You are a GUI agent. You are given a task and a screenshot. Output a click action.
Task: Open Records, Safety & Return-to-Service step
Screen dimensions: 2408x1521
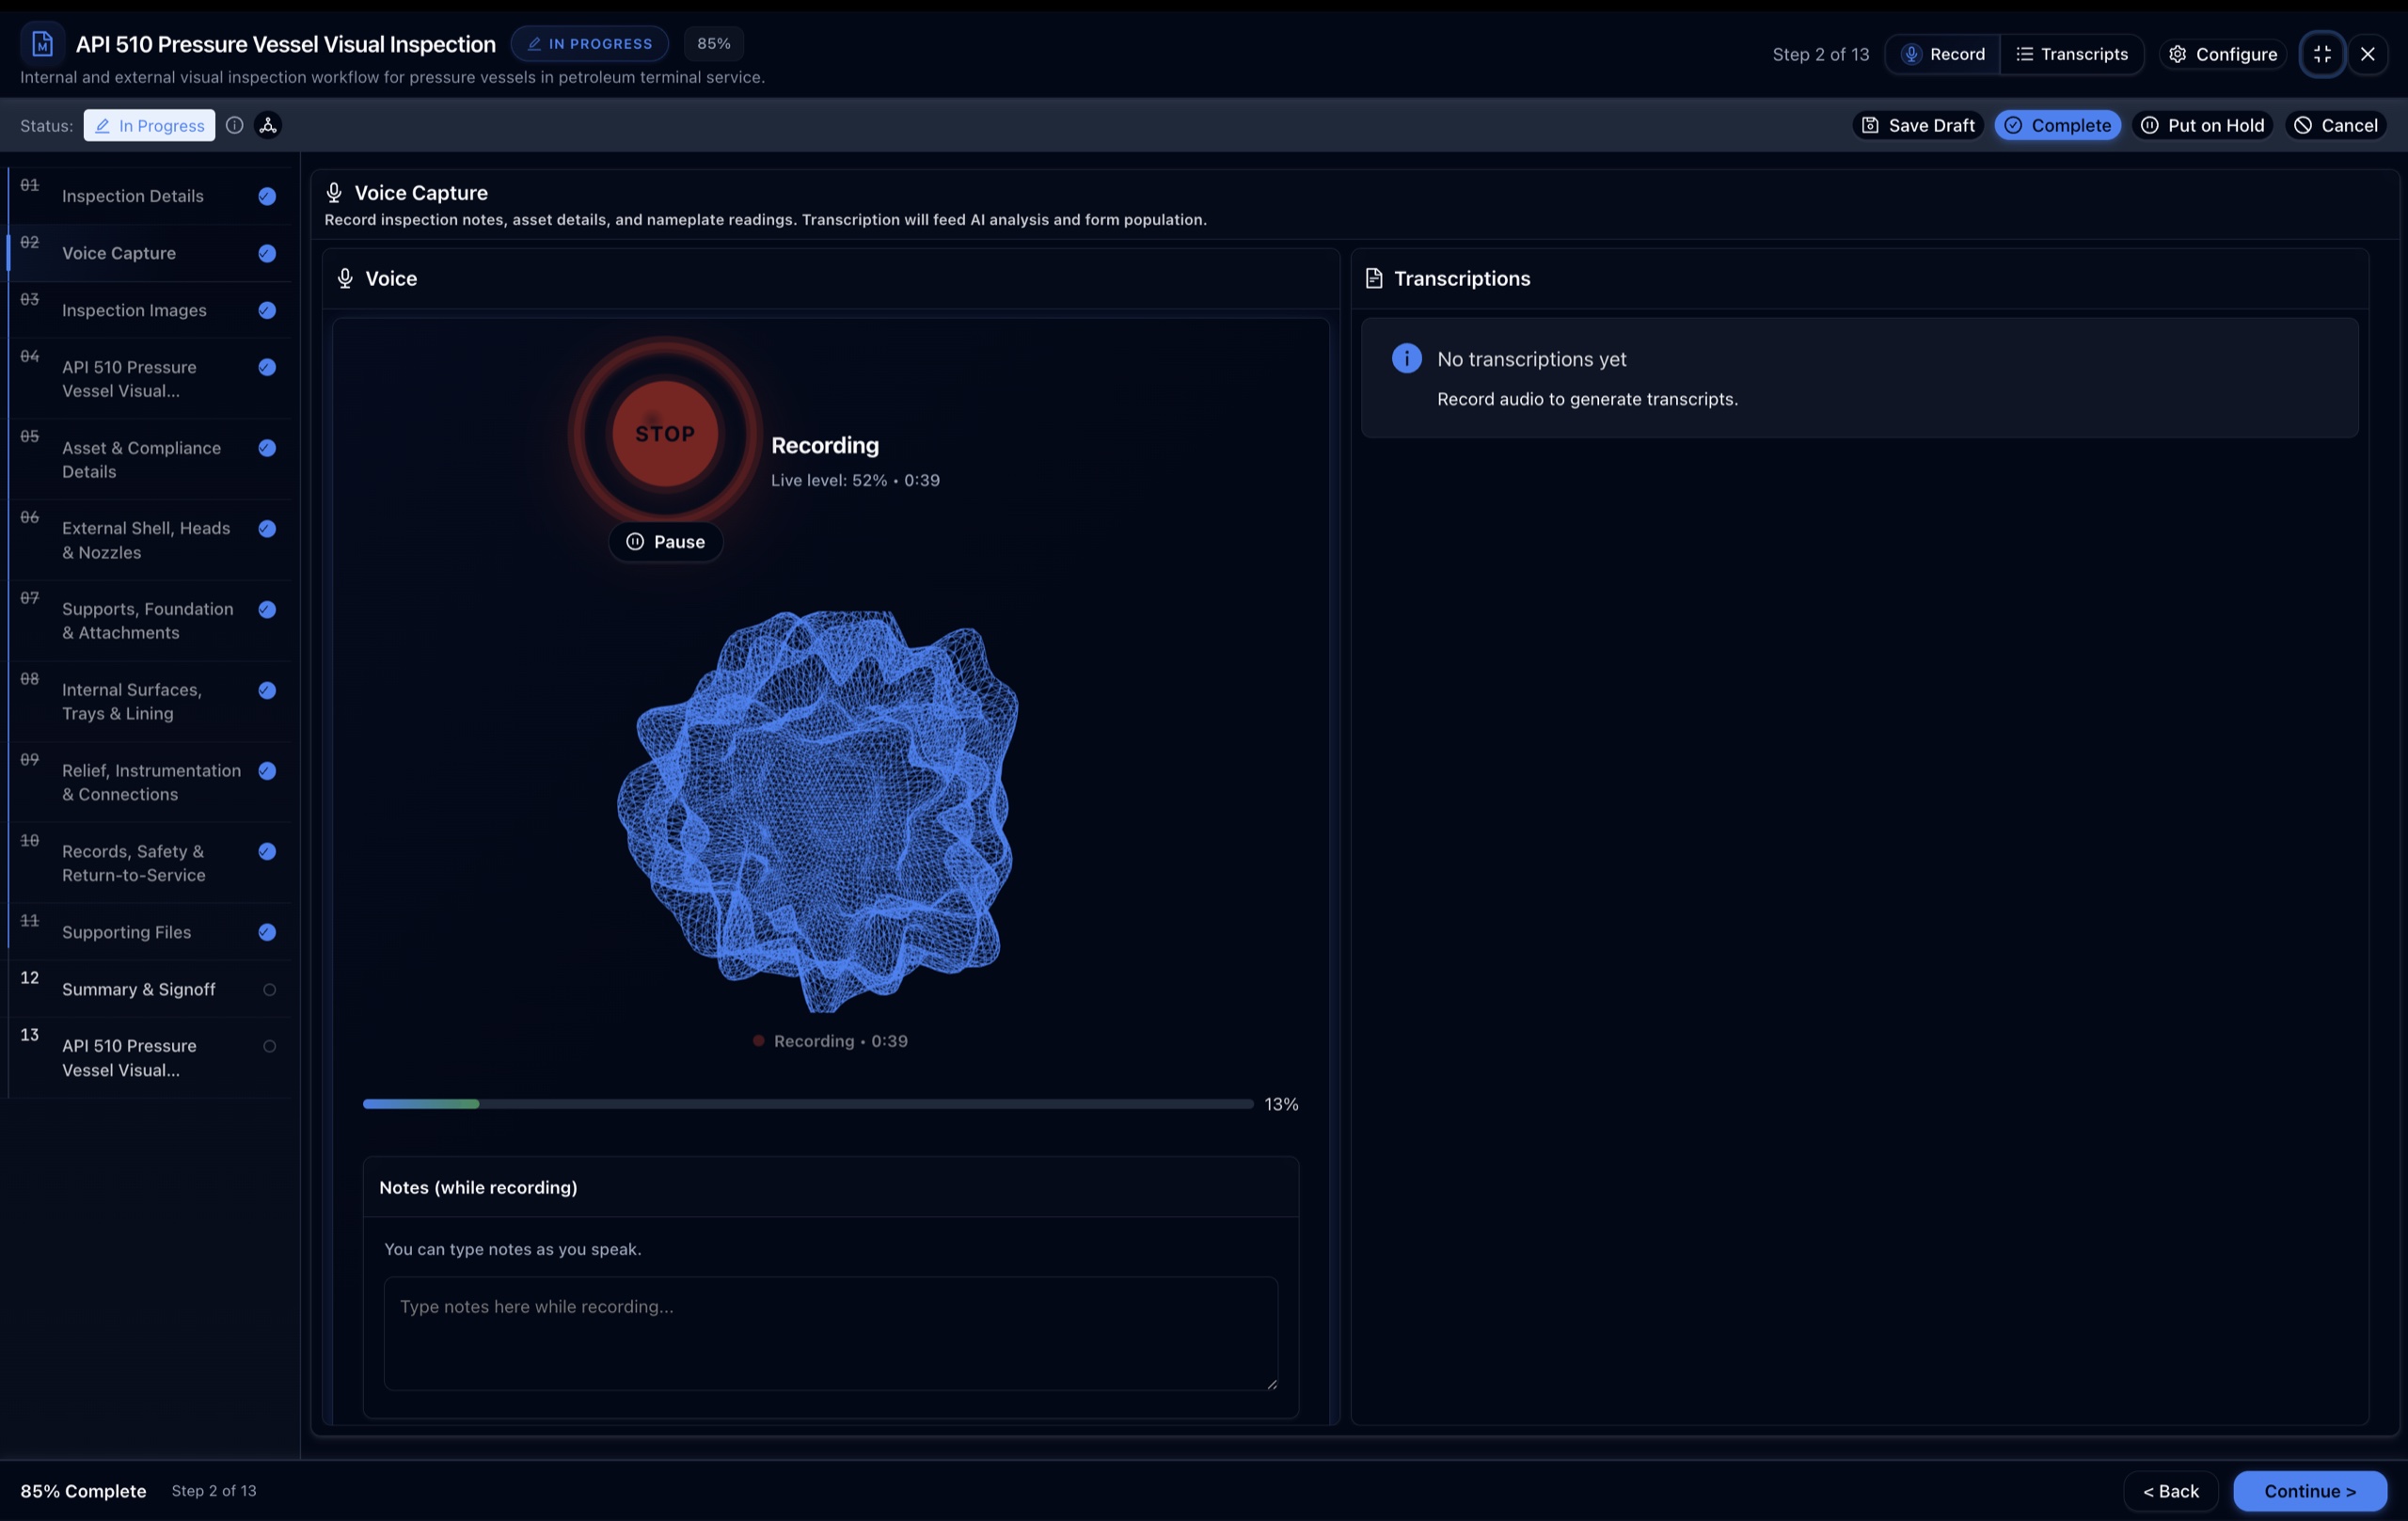[x=150, y=863]
